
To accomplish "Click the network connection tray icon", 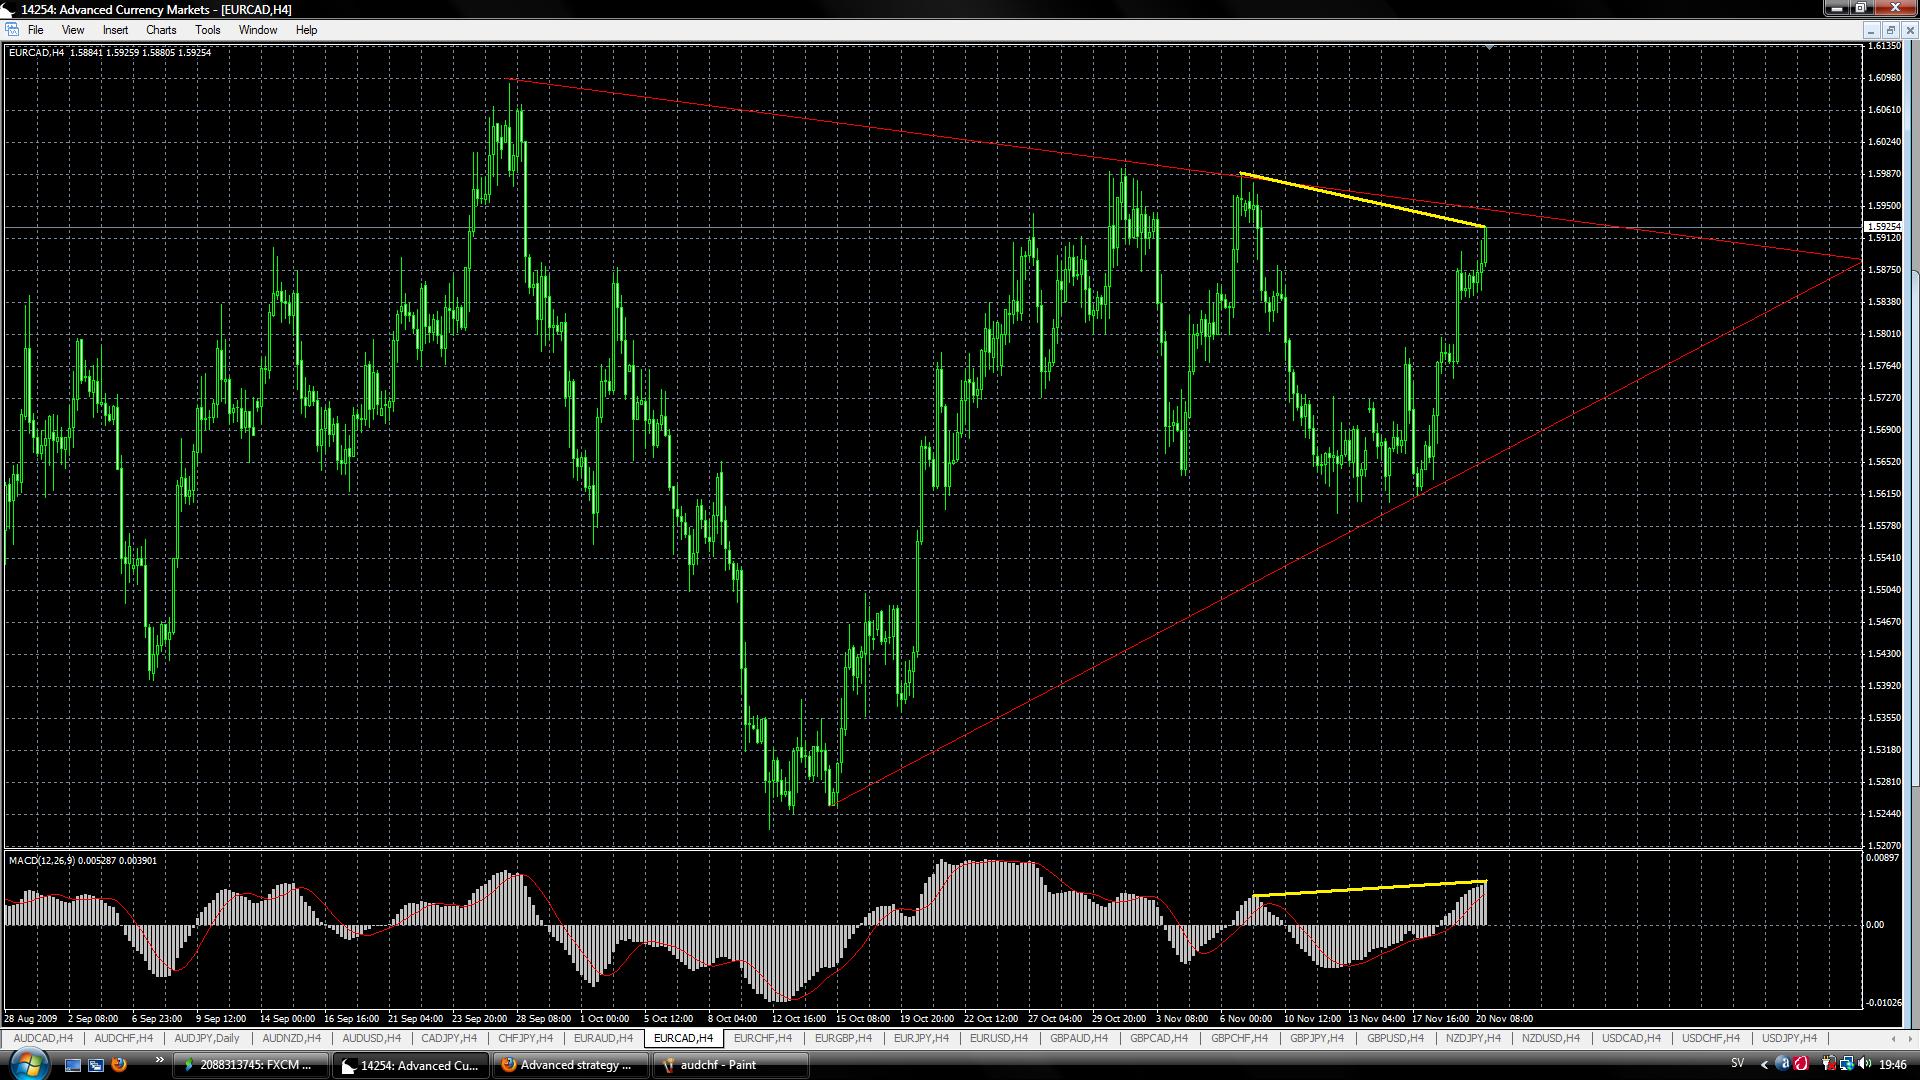I will pos(1846,1063).
